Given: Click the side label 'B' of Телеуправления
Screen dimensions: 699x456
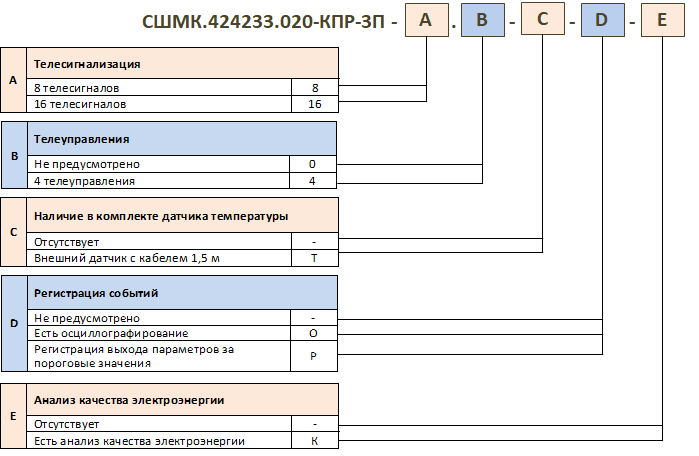Looking at the screenshot, I should [14, 156].
